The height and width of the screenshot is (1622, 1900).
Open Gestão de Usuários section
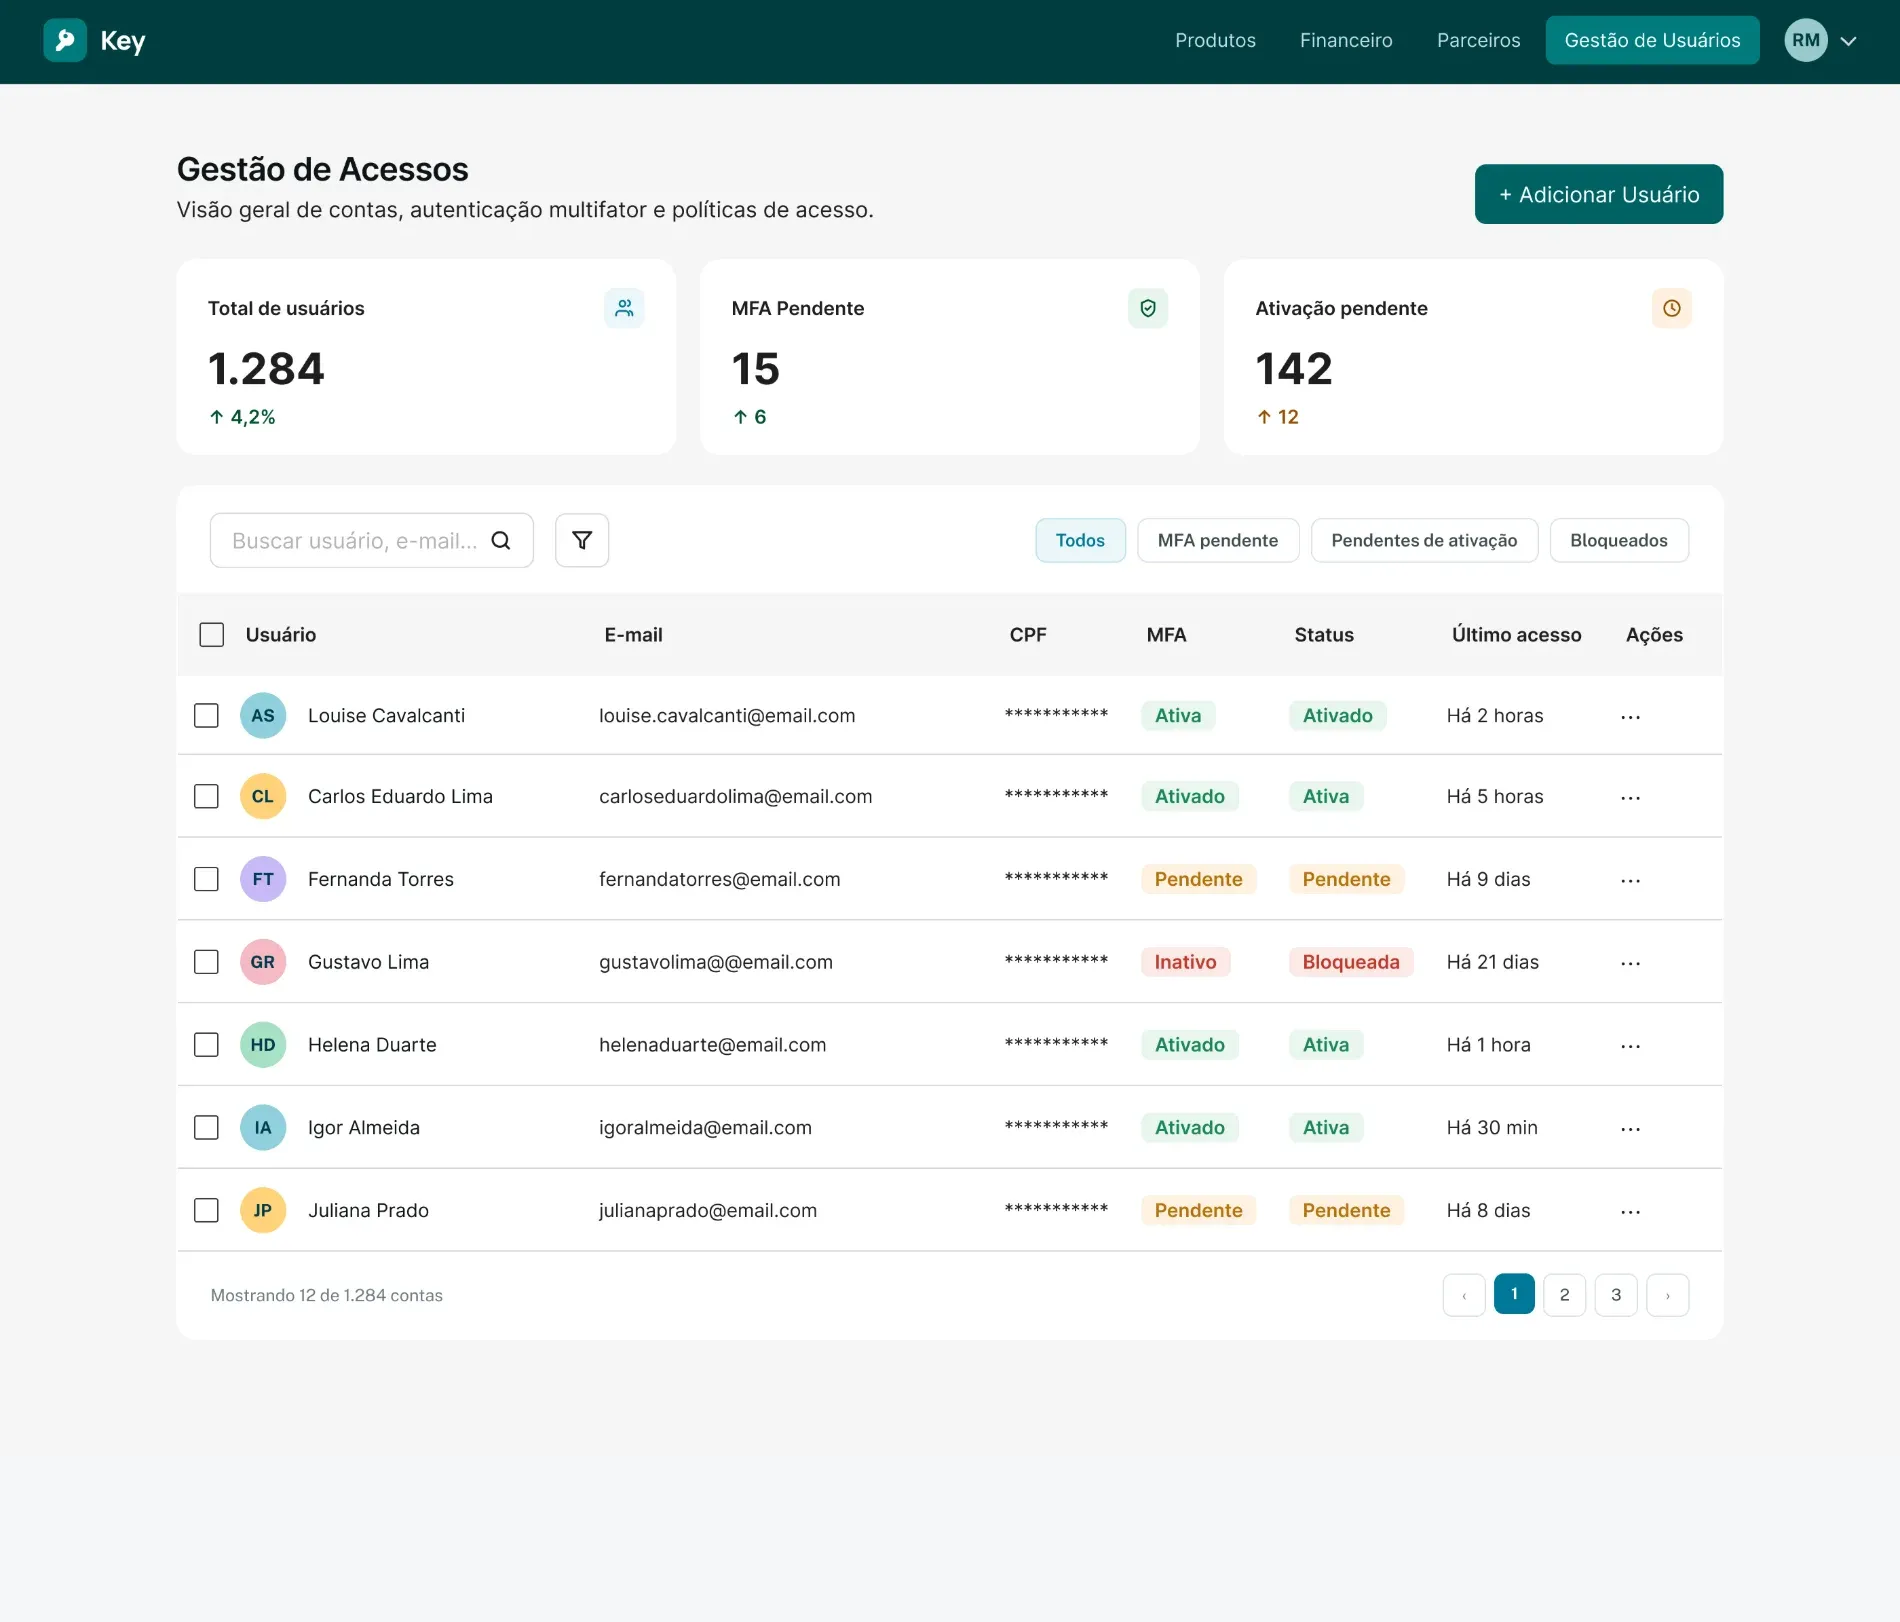(1652, 40)
